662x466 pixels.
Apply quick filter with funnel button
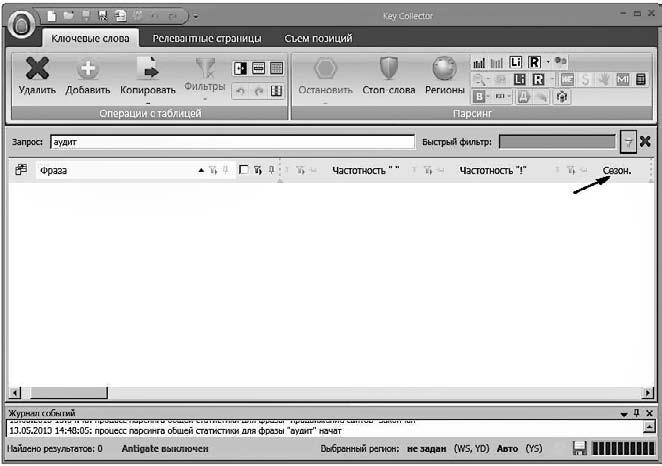[627, 142]
